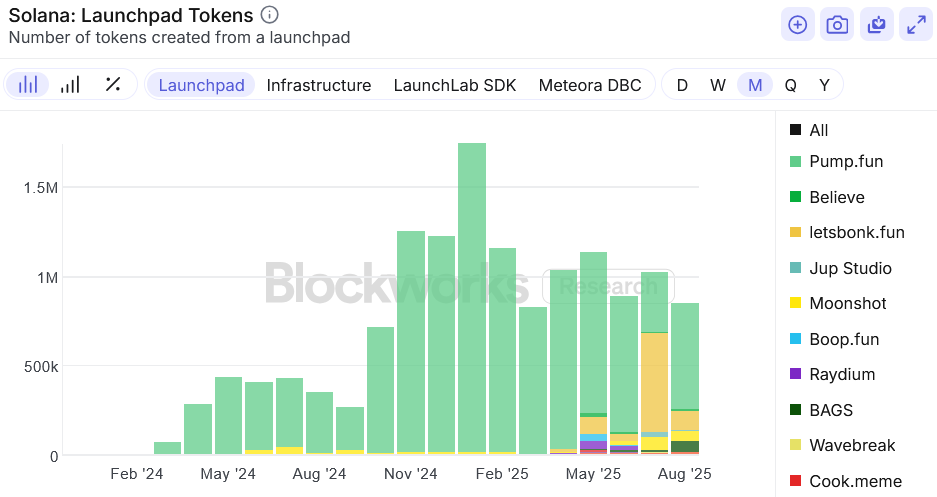Select the Launchpad tab
This screenshot has height=497, width=937.
(201, 85)
